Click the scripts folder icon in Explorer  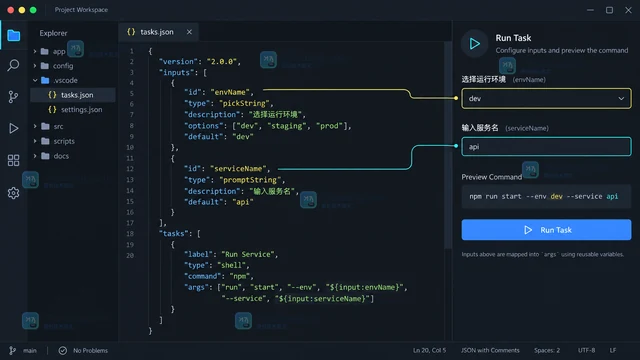coord(45,141)
